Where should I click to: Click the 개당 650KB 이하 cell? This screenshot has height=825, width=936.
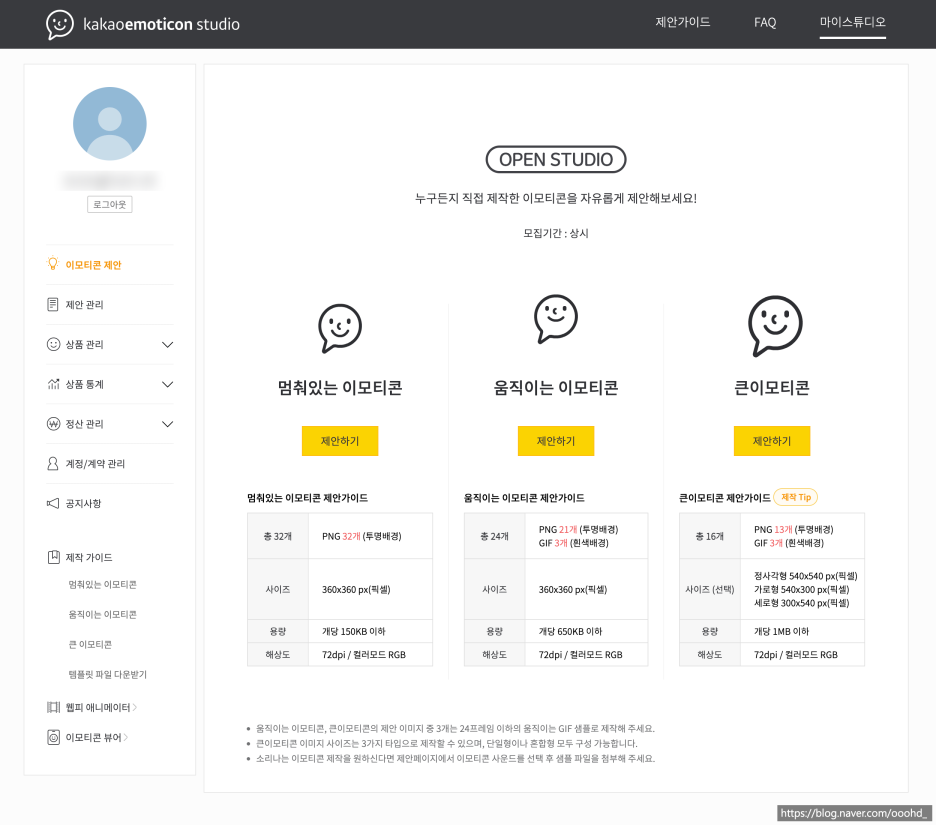(x=586, y=632)
